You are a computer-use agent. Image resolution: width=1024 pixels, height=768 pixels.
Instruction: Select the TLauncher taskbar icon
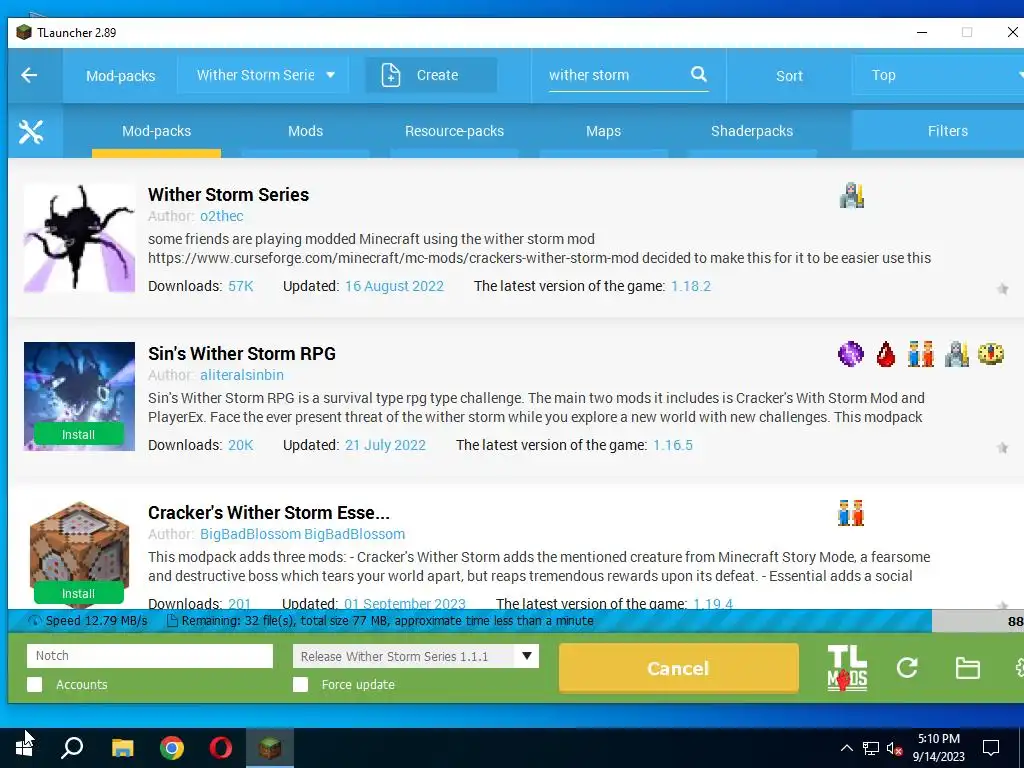click(x=270, y=748)
